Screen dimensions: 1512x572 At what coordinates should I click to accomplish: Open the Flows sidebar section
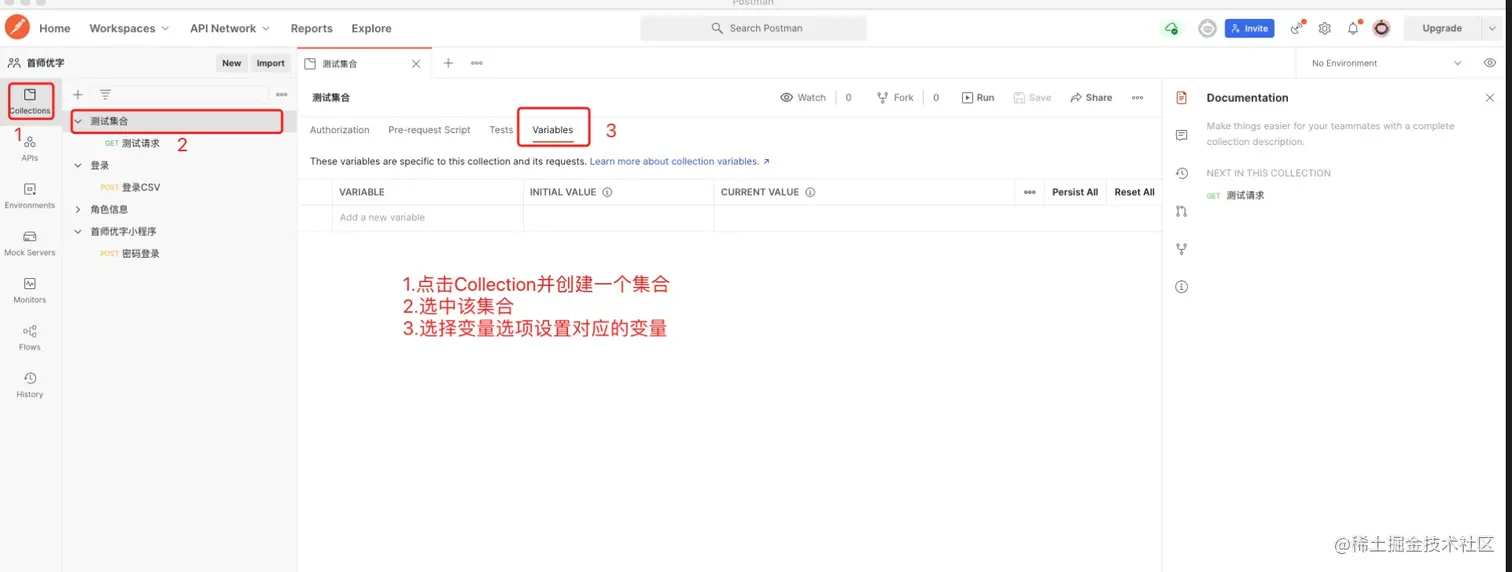point(30,337)
